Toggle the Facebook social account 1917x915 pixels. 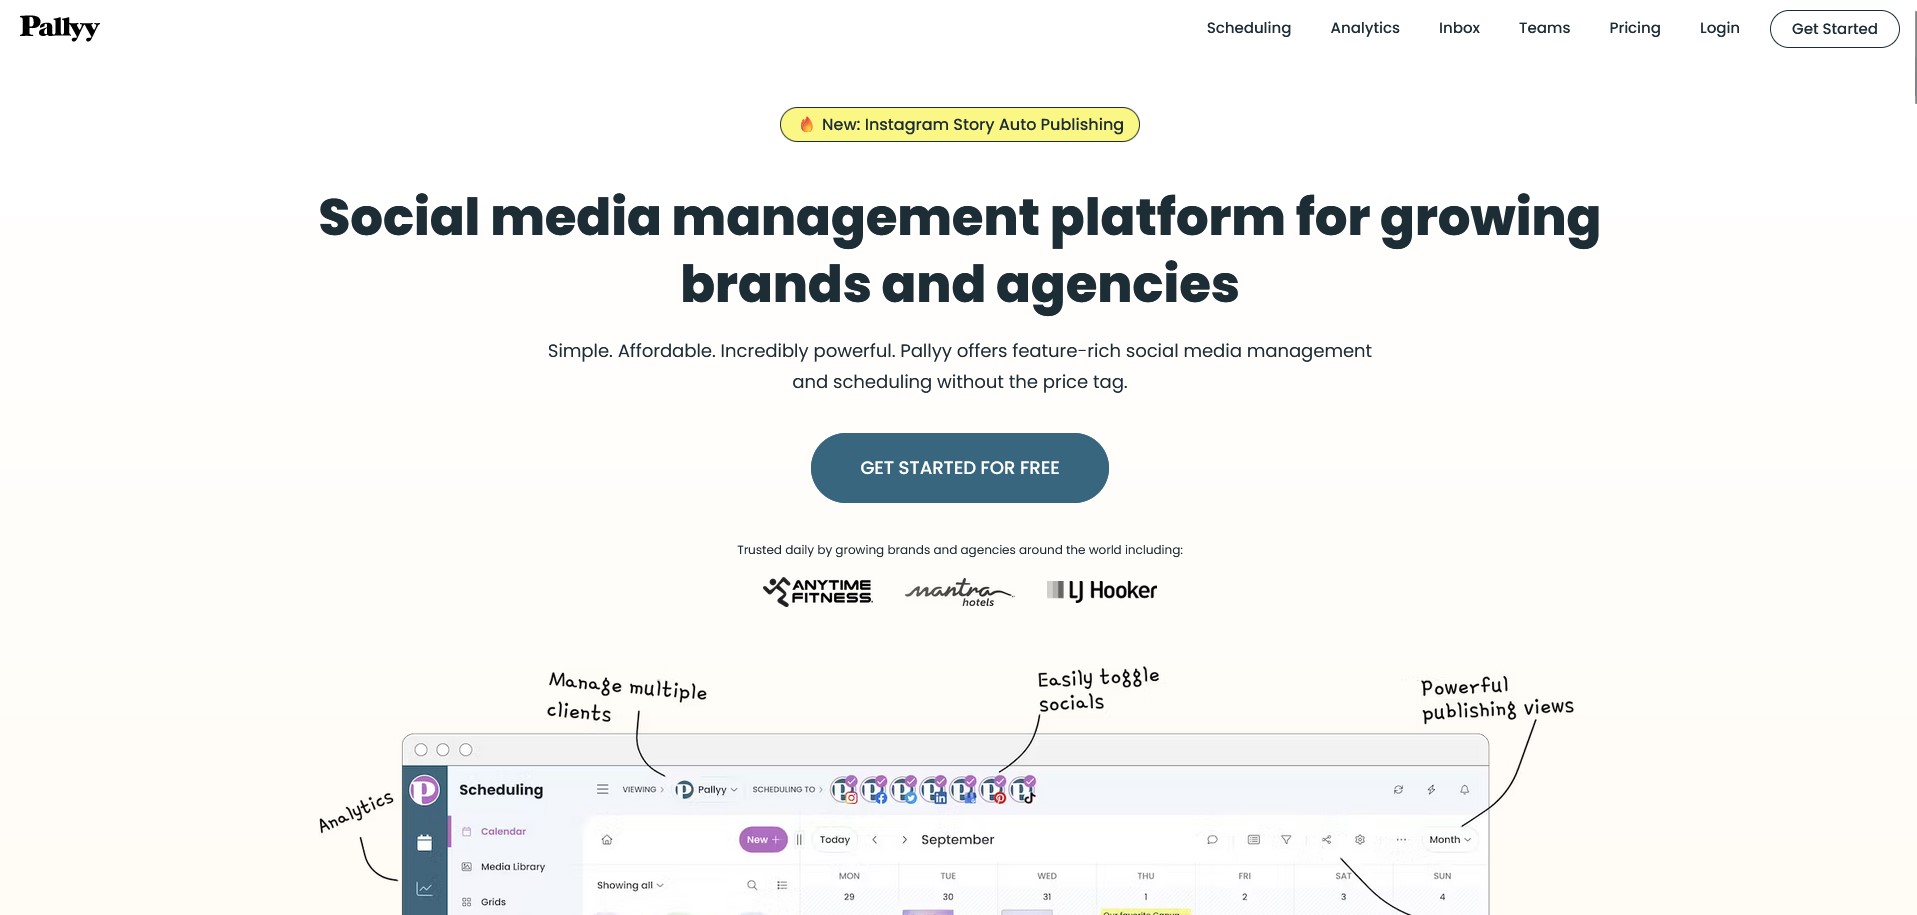coord(874,790)
